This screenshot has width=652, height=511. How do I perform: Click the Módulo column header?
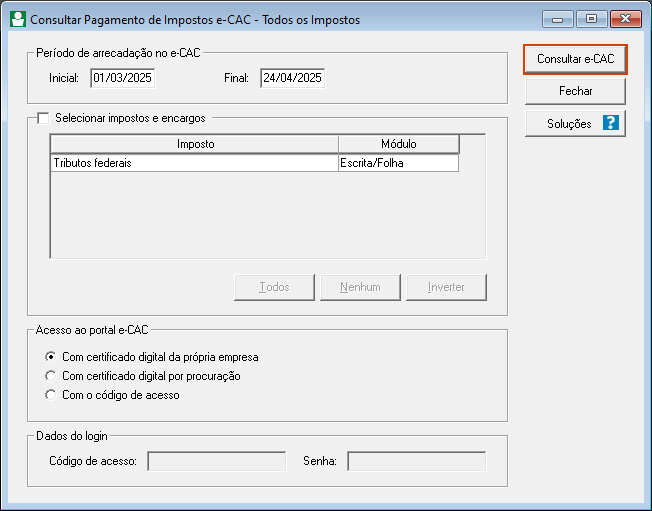399,144
